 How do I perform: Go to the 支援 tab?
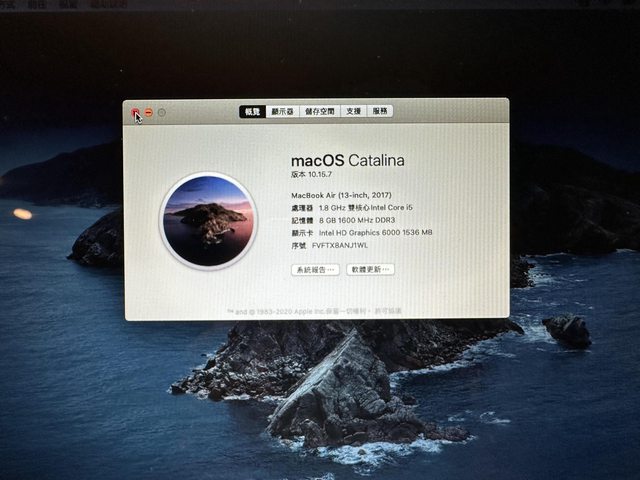[354, 112]
